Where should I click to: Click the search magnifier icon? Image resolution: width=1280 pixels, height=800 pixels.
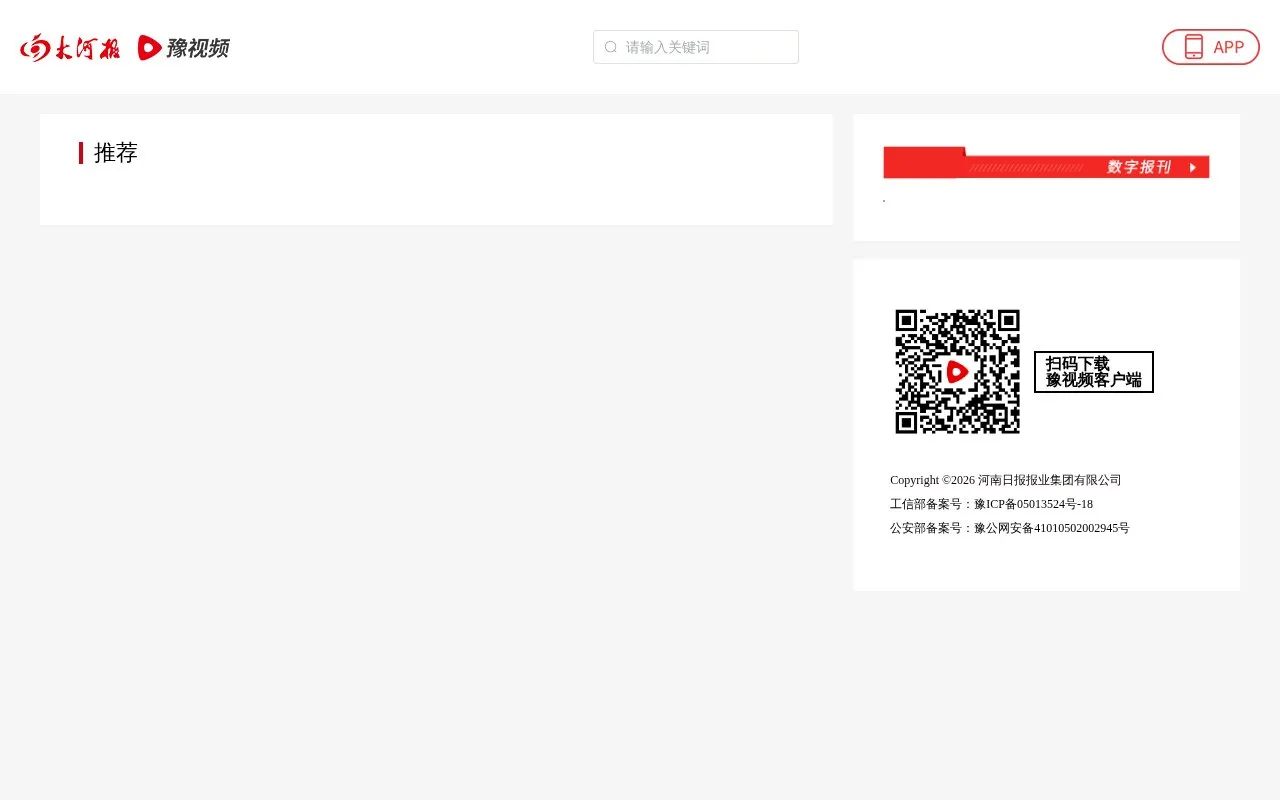[611, 47]
